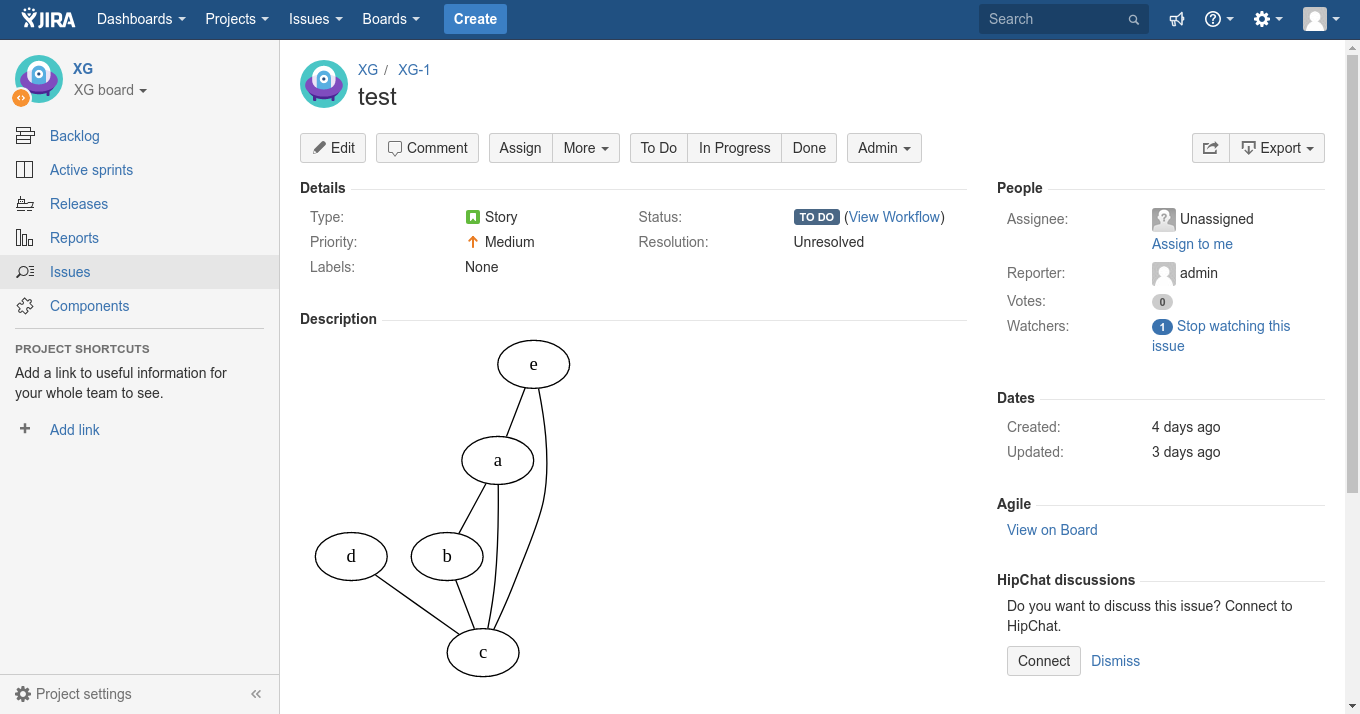
Task: Open the Boards menu
Action: pyautogui.click(x=390, y=18)
